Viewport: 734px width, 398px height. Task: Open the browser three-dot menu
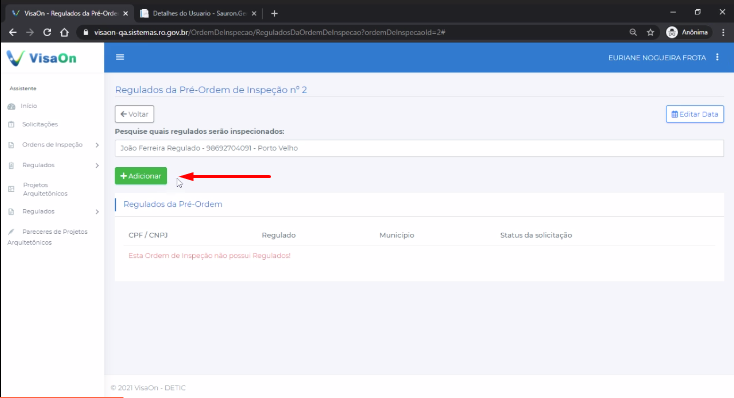point(723,32)
